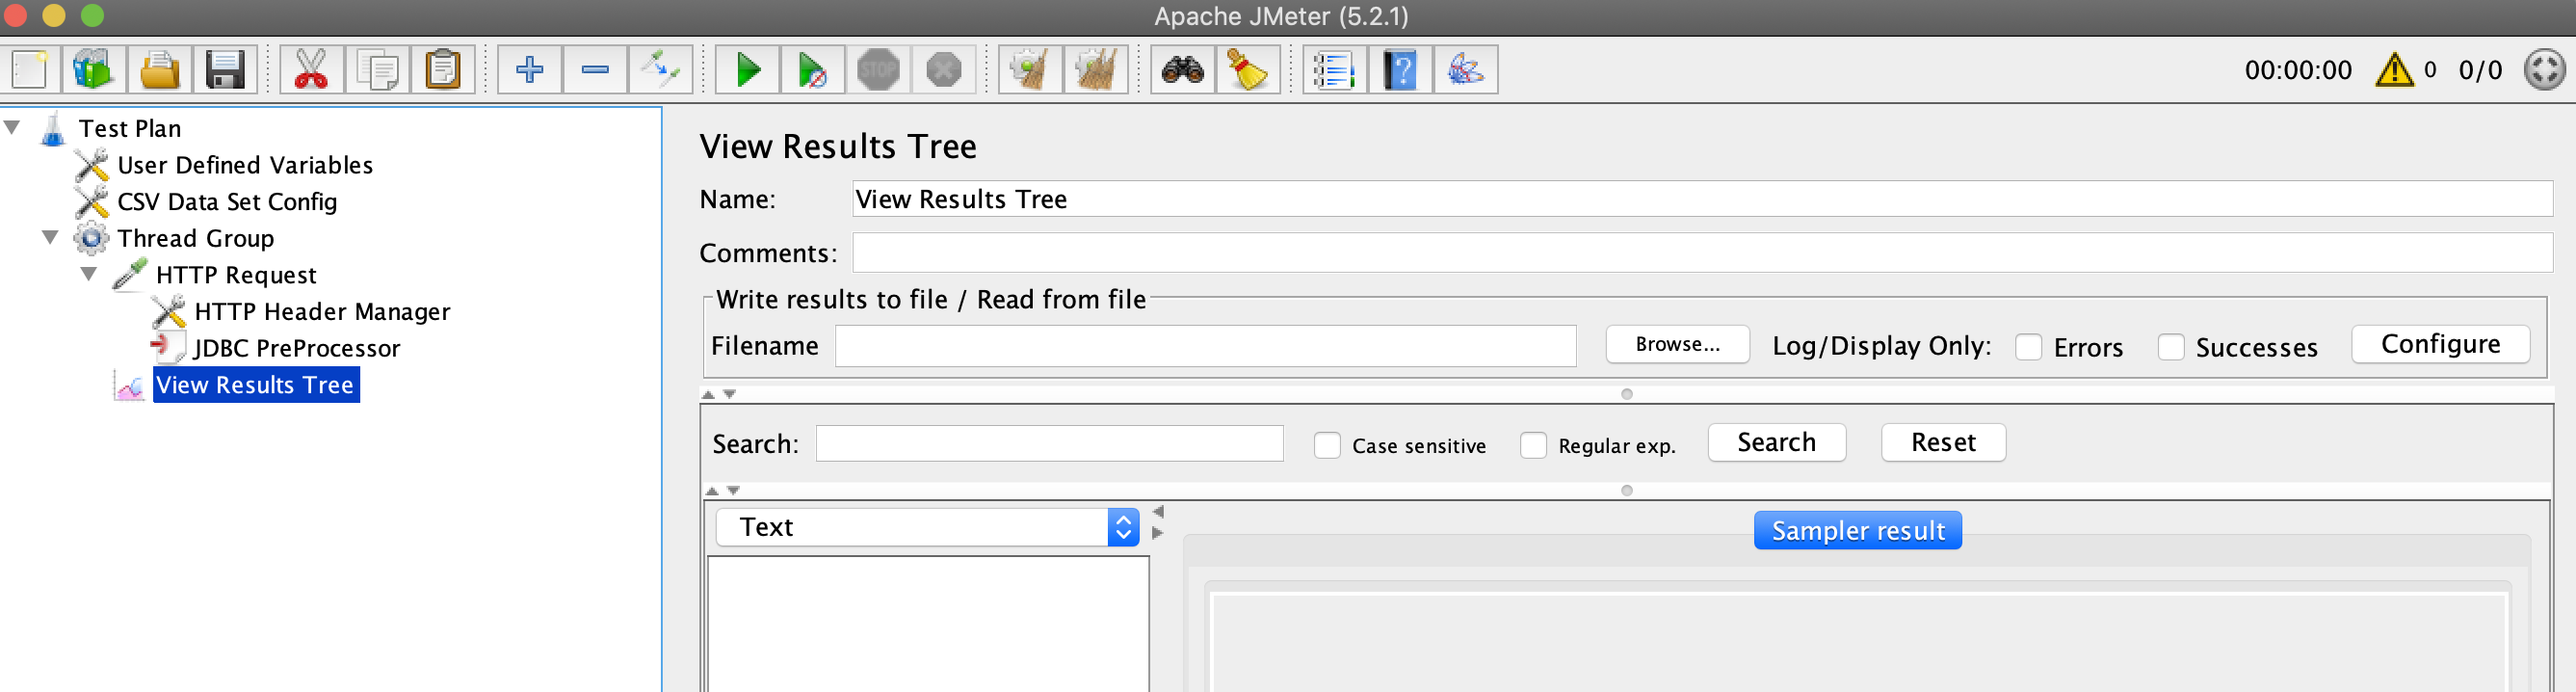Collapse the Thread Group tree node
The image size is (2576, 692).
51,237
